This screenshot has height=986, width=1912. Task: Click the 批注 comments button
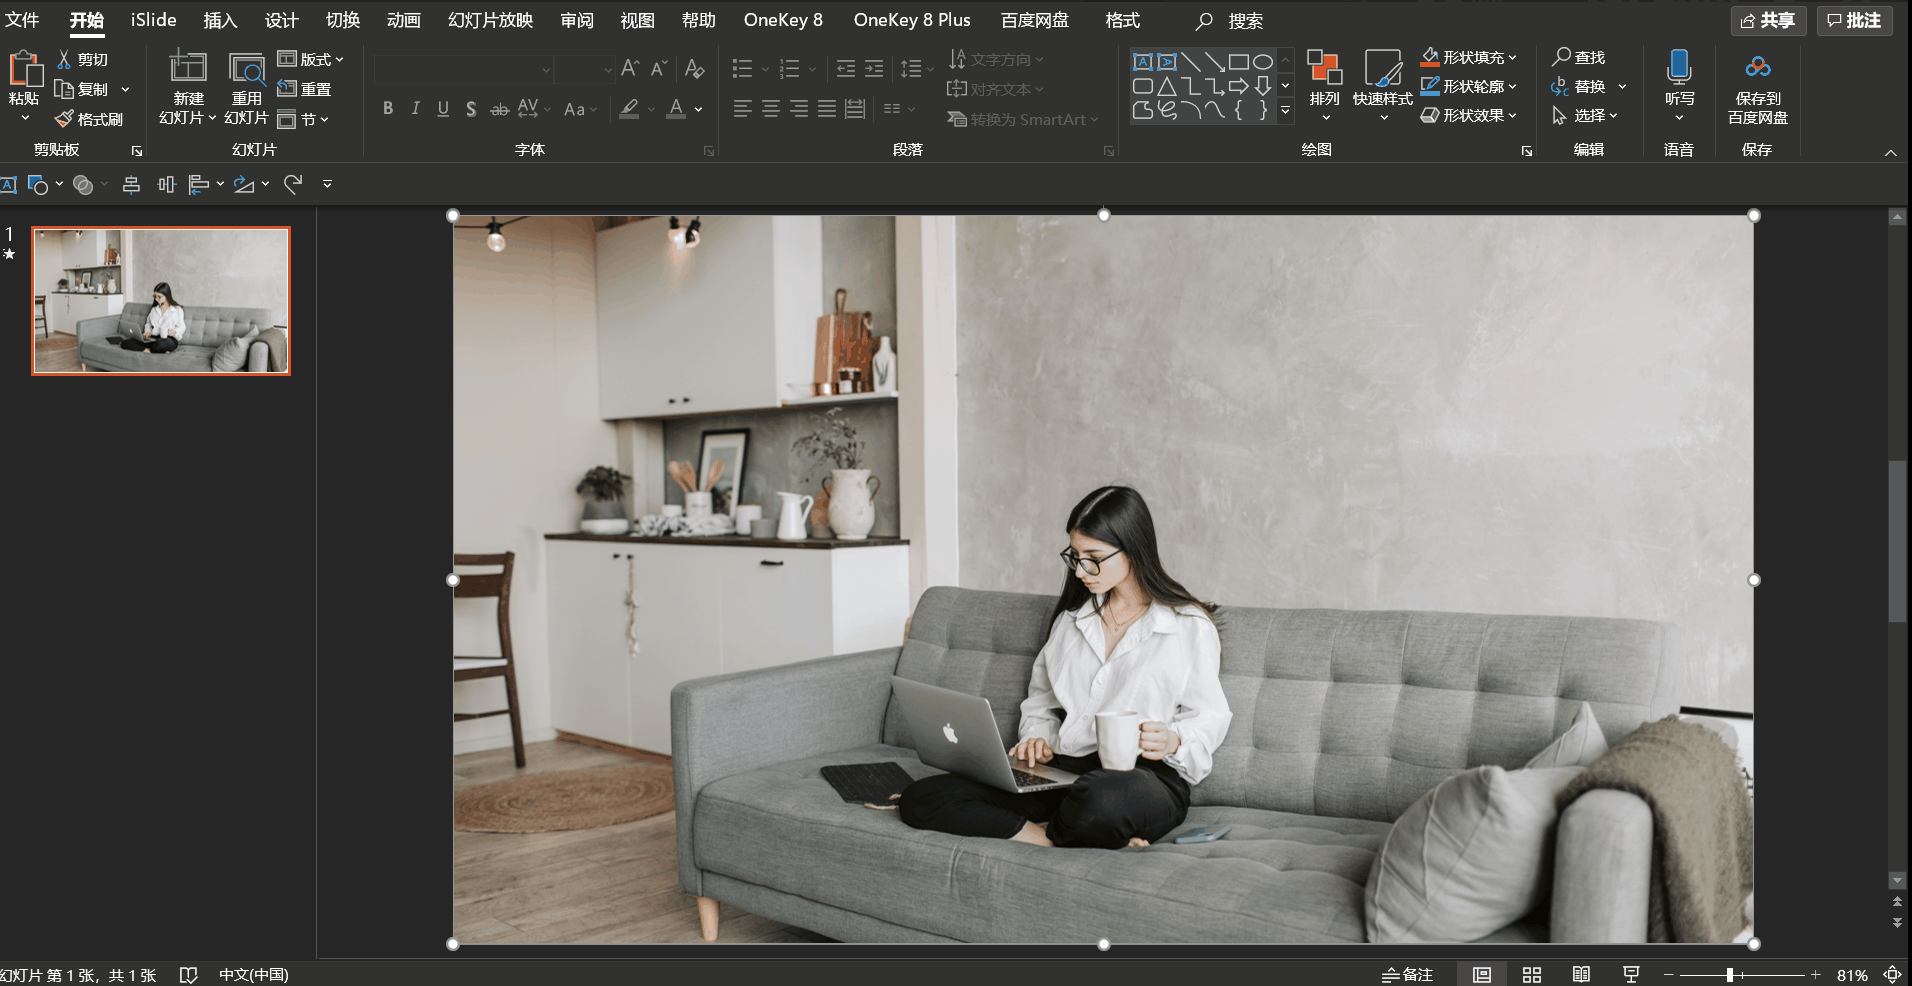pos(1854,20)
